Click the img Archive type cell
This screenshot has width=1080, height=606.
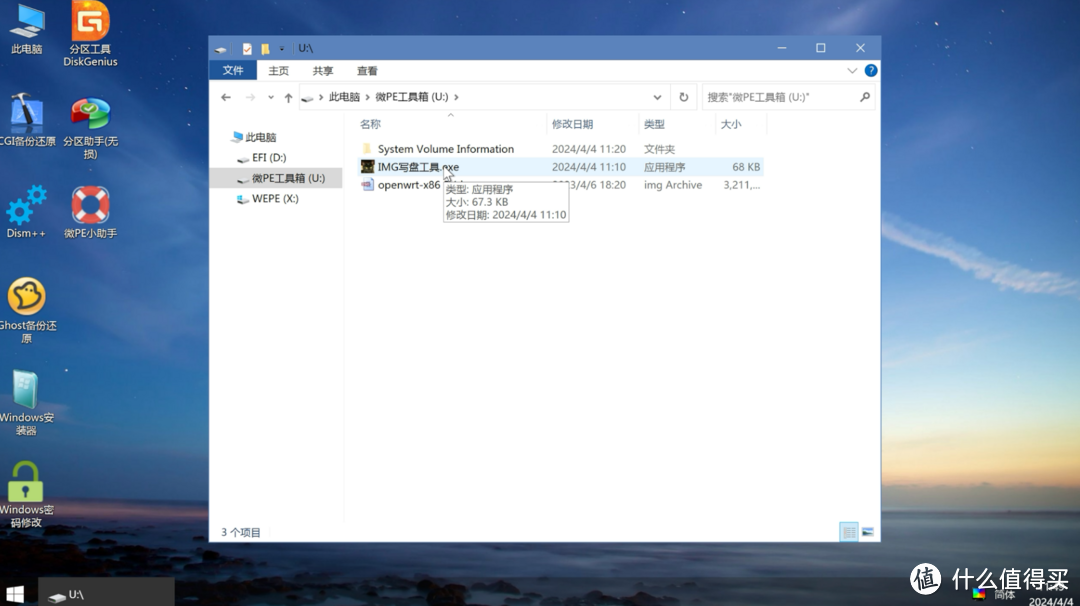(x=673, y=185)
